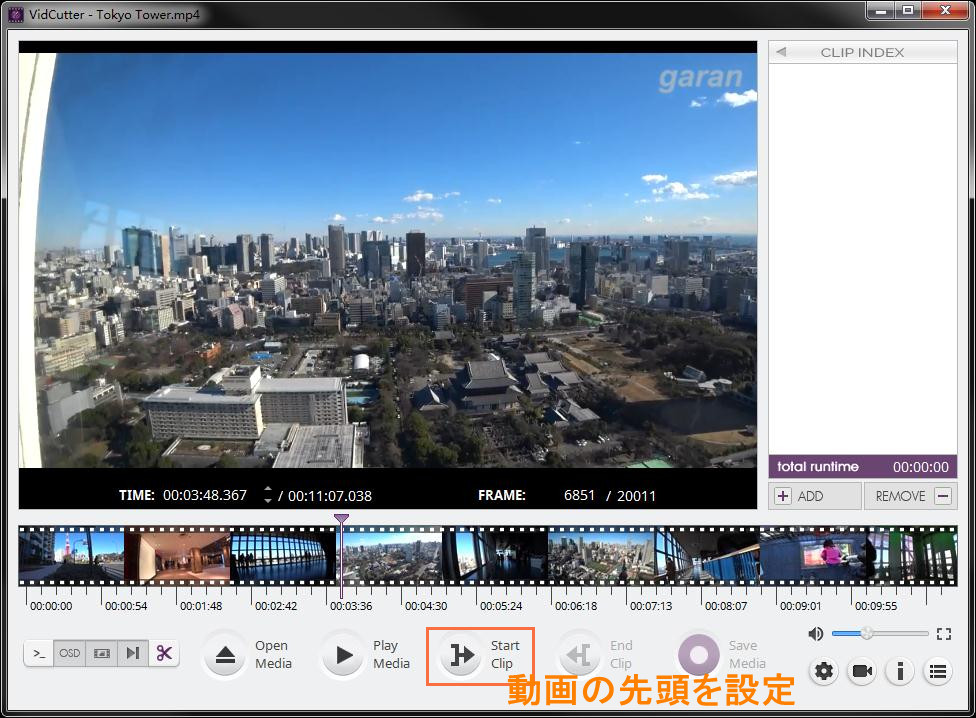
Task: Open VidCutter settings via gear icon
Action: (823, 671)
